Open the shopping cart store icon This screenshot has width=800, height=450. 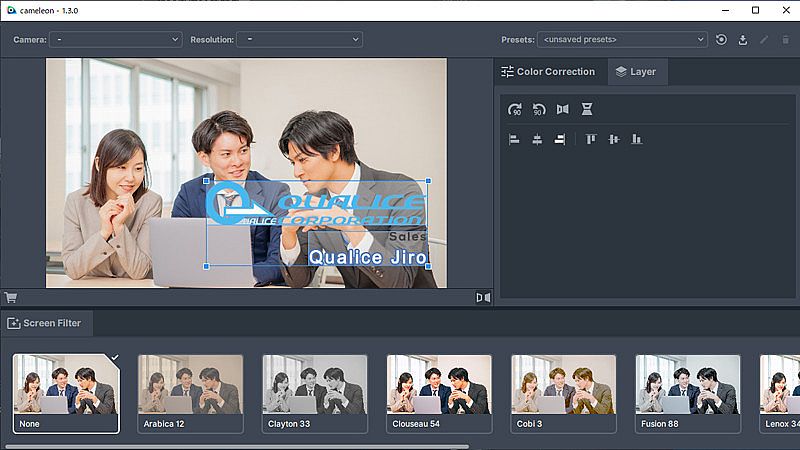(x=11, y=297)
